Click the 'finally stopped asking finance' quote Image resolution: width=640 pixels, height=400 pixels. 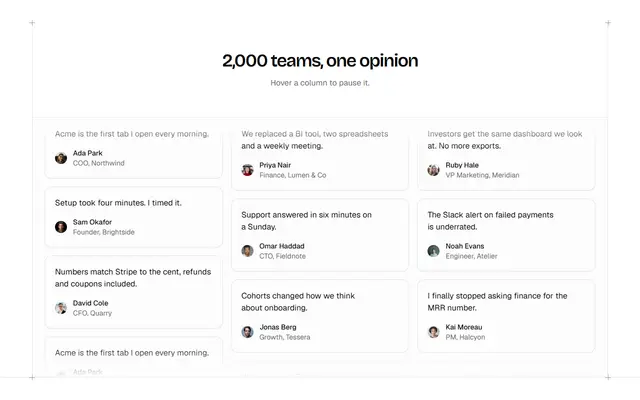point(498,302)
